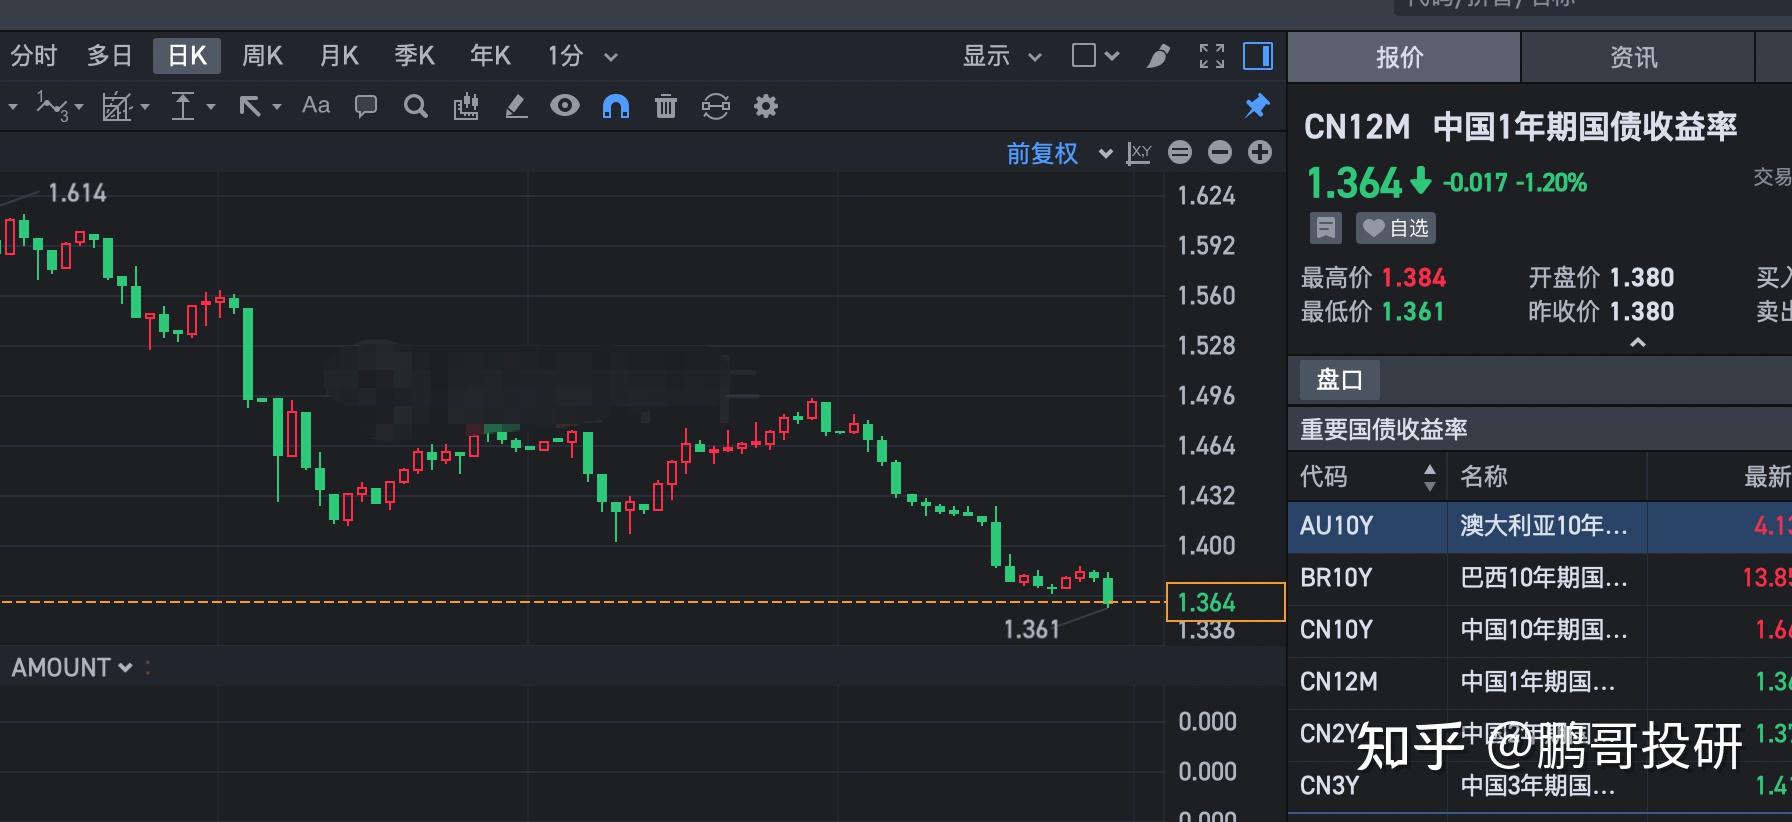Switch to the 多日 tab
This screenshot has width=1792, height=822.
(110, 56)
